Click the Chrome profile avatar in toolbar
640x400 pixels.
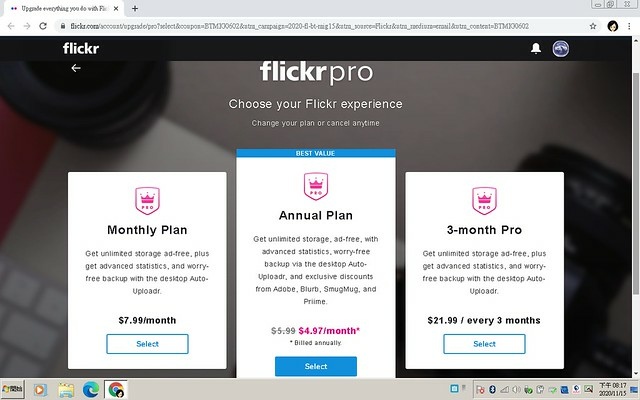point(613,26)
